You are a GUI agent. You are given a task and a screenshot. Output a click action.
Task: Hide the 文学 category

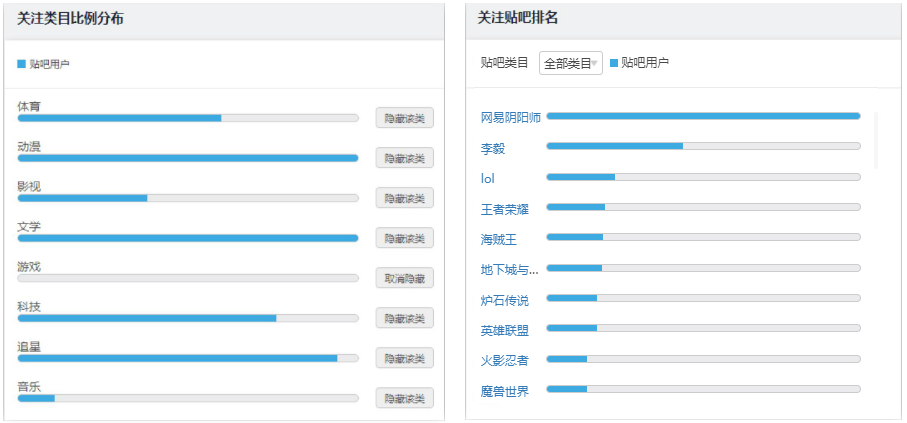404,238
